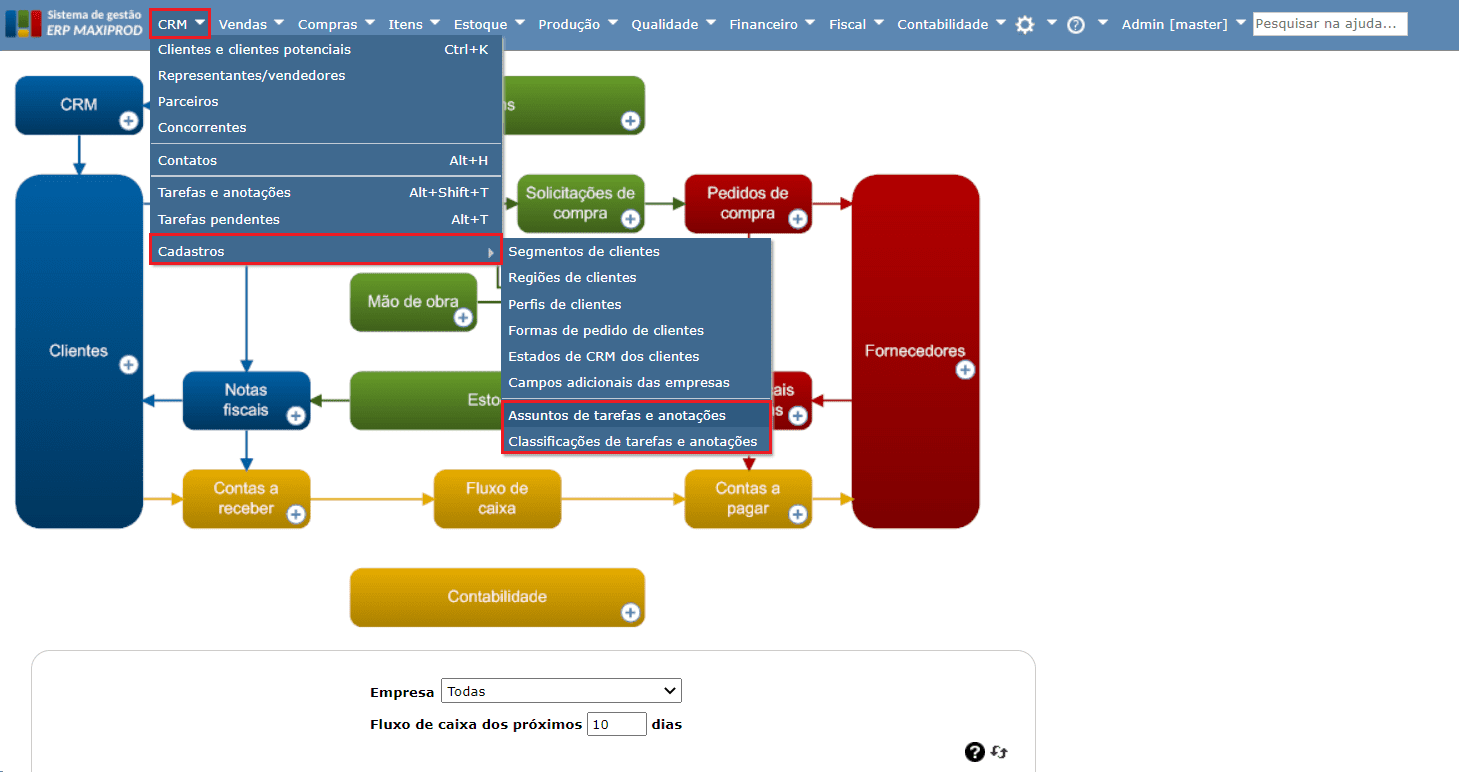The image size is (1459, 772).
Task: Click the plus icon on Pedidos de compra
Action: pos(796,217)
